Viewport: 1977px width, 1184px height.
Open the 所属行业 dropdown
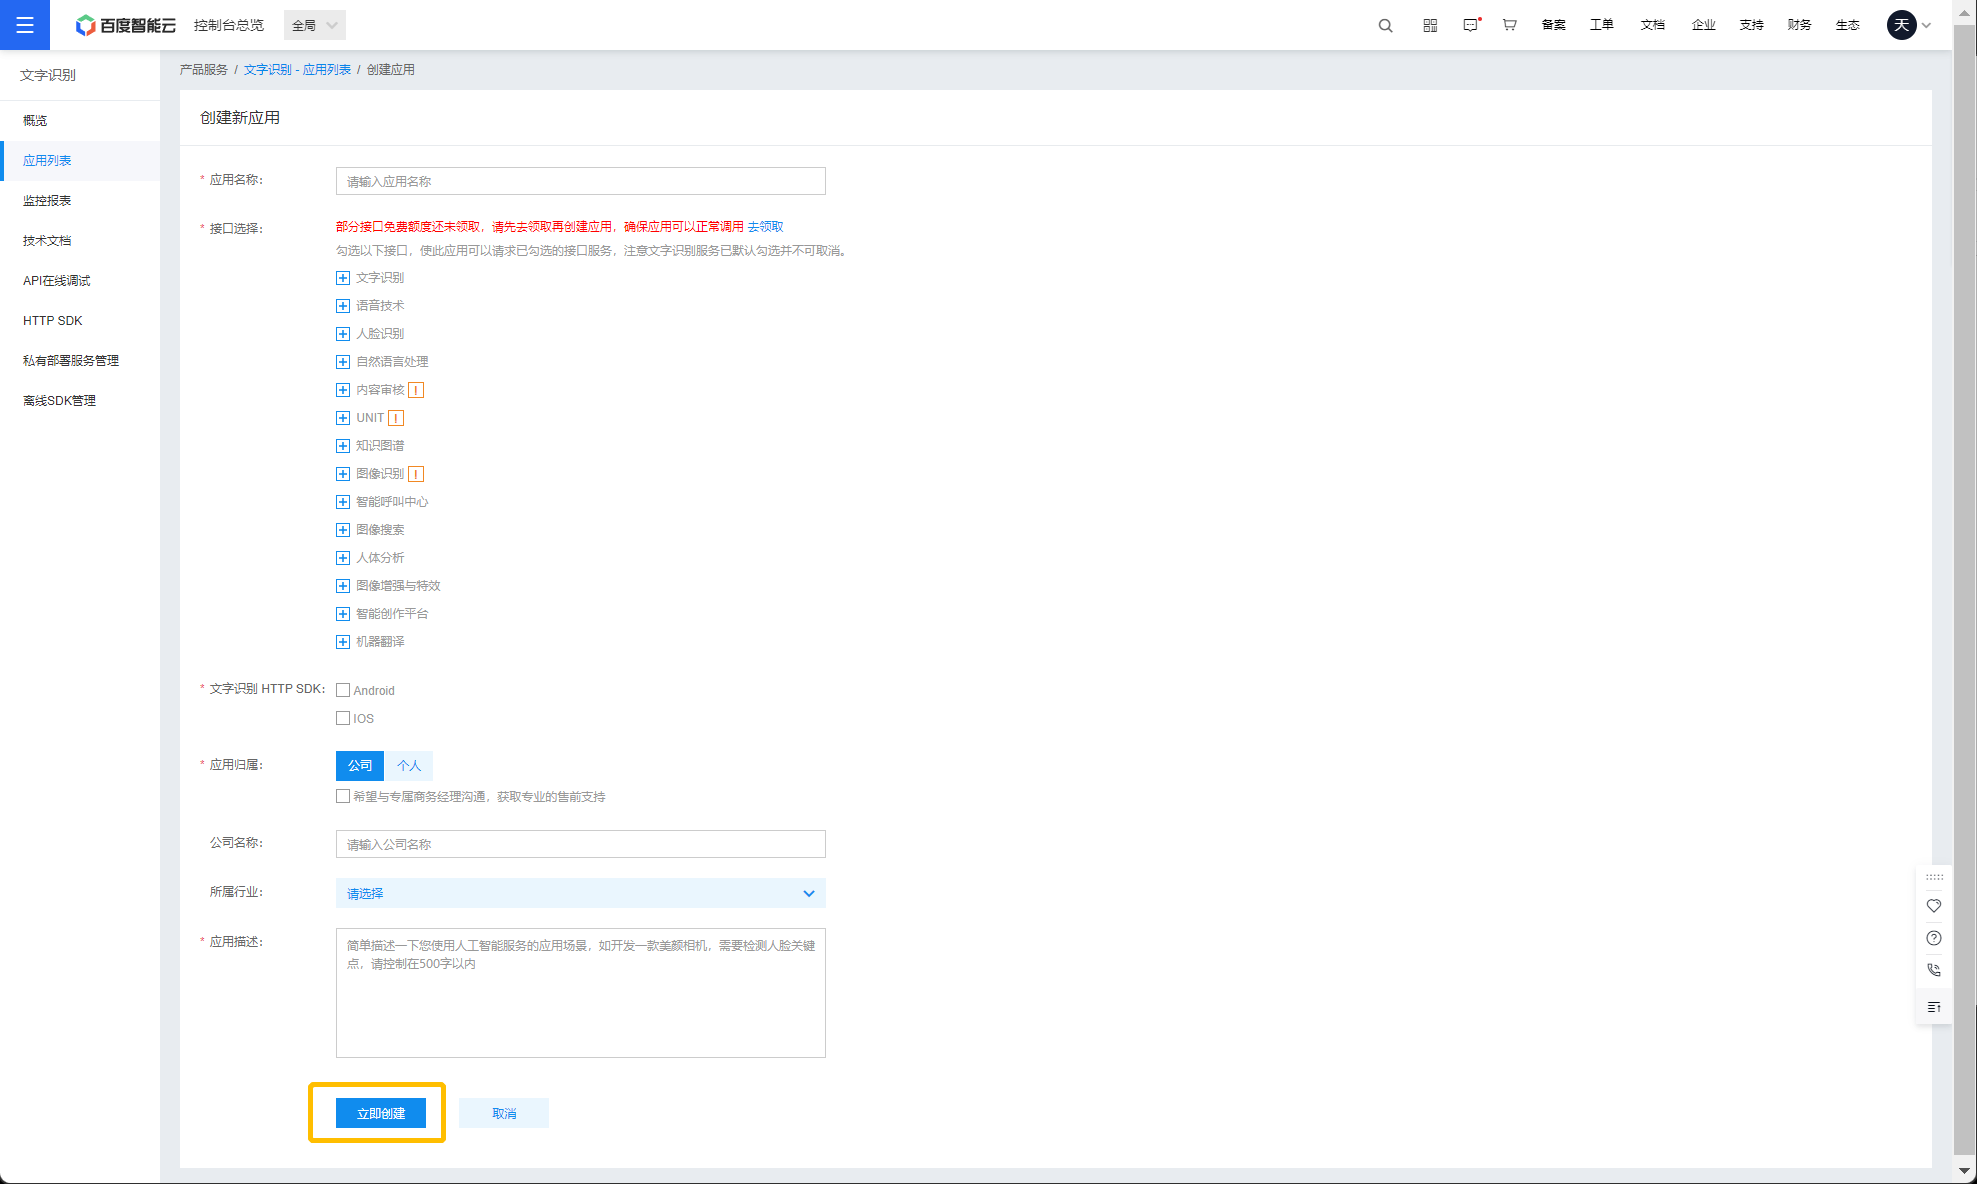[580, 893]
